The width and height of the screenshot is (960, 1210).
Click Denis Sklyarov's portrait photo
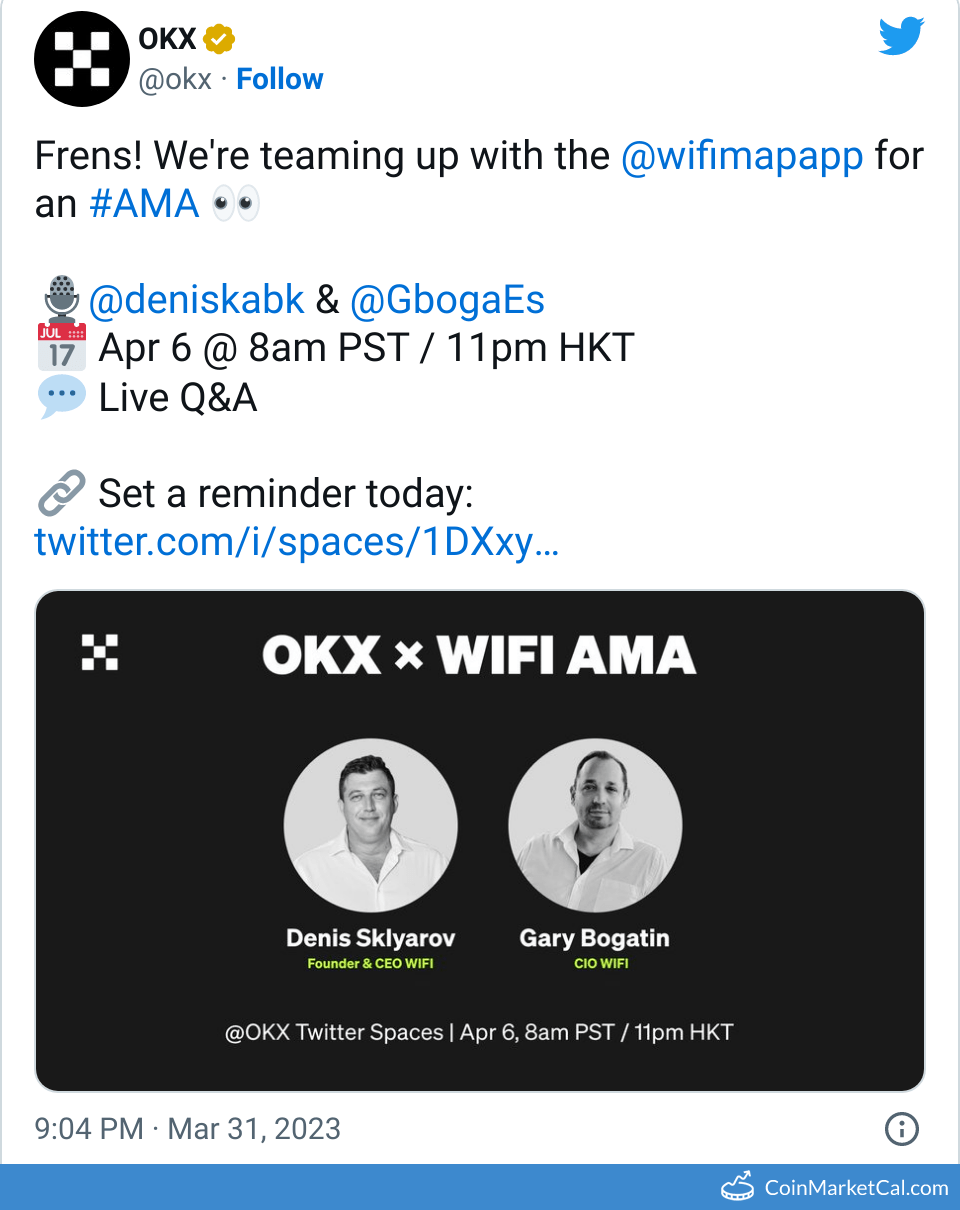coord(371,825)
